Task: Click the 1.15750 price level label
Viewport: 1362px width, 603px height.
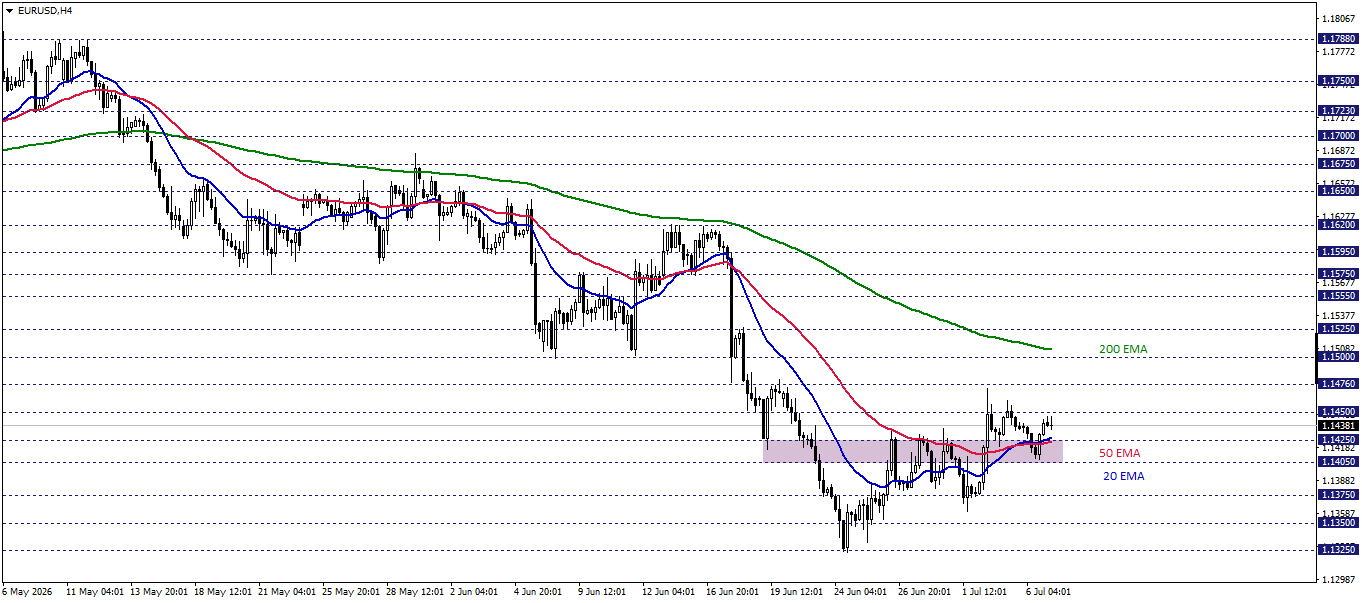Action: click(x=1337, y=273)
